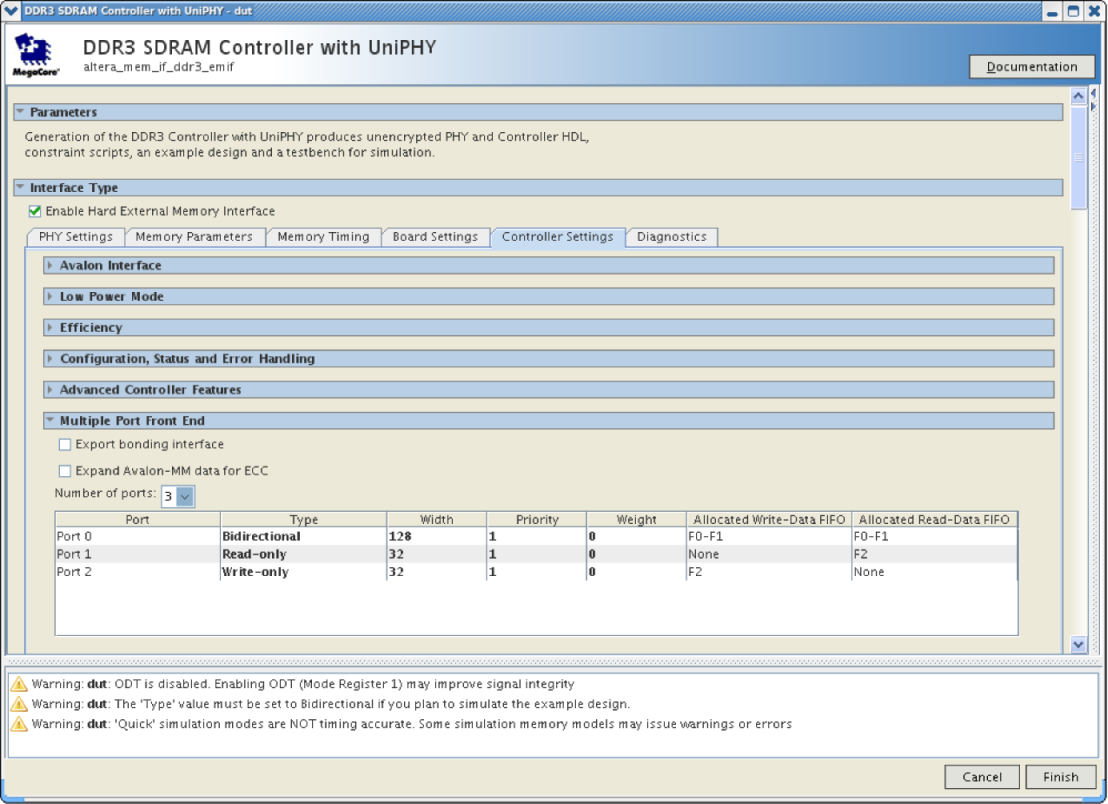
Task: Select the Diagnostics tab
Action: [671, 237]
